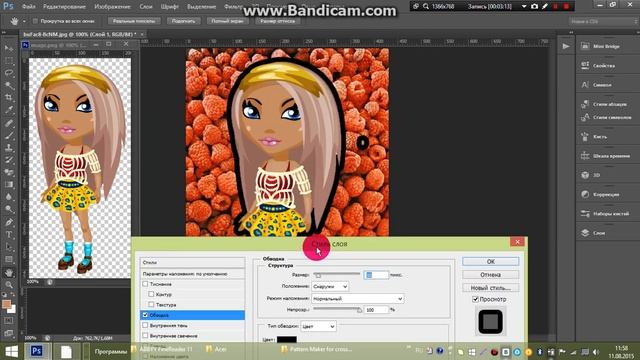Open the Hand tool preset dropdown
Viewport: 640px width, 360px height.
[x=24, y=21]
